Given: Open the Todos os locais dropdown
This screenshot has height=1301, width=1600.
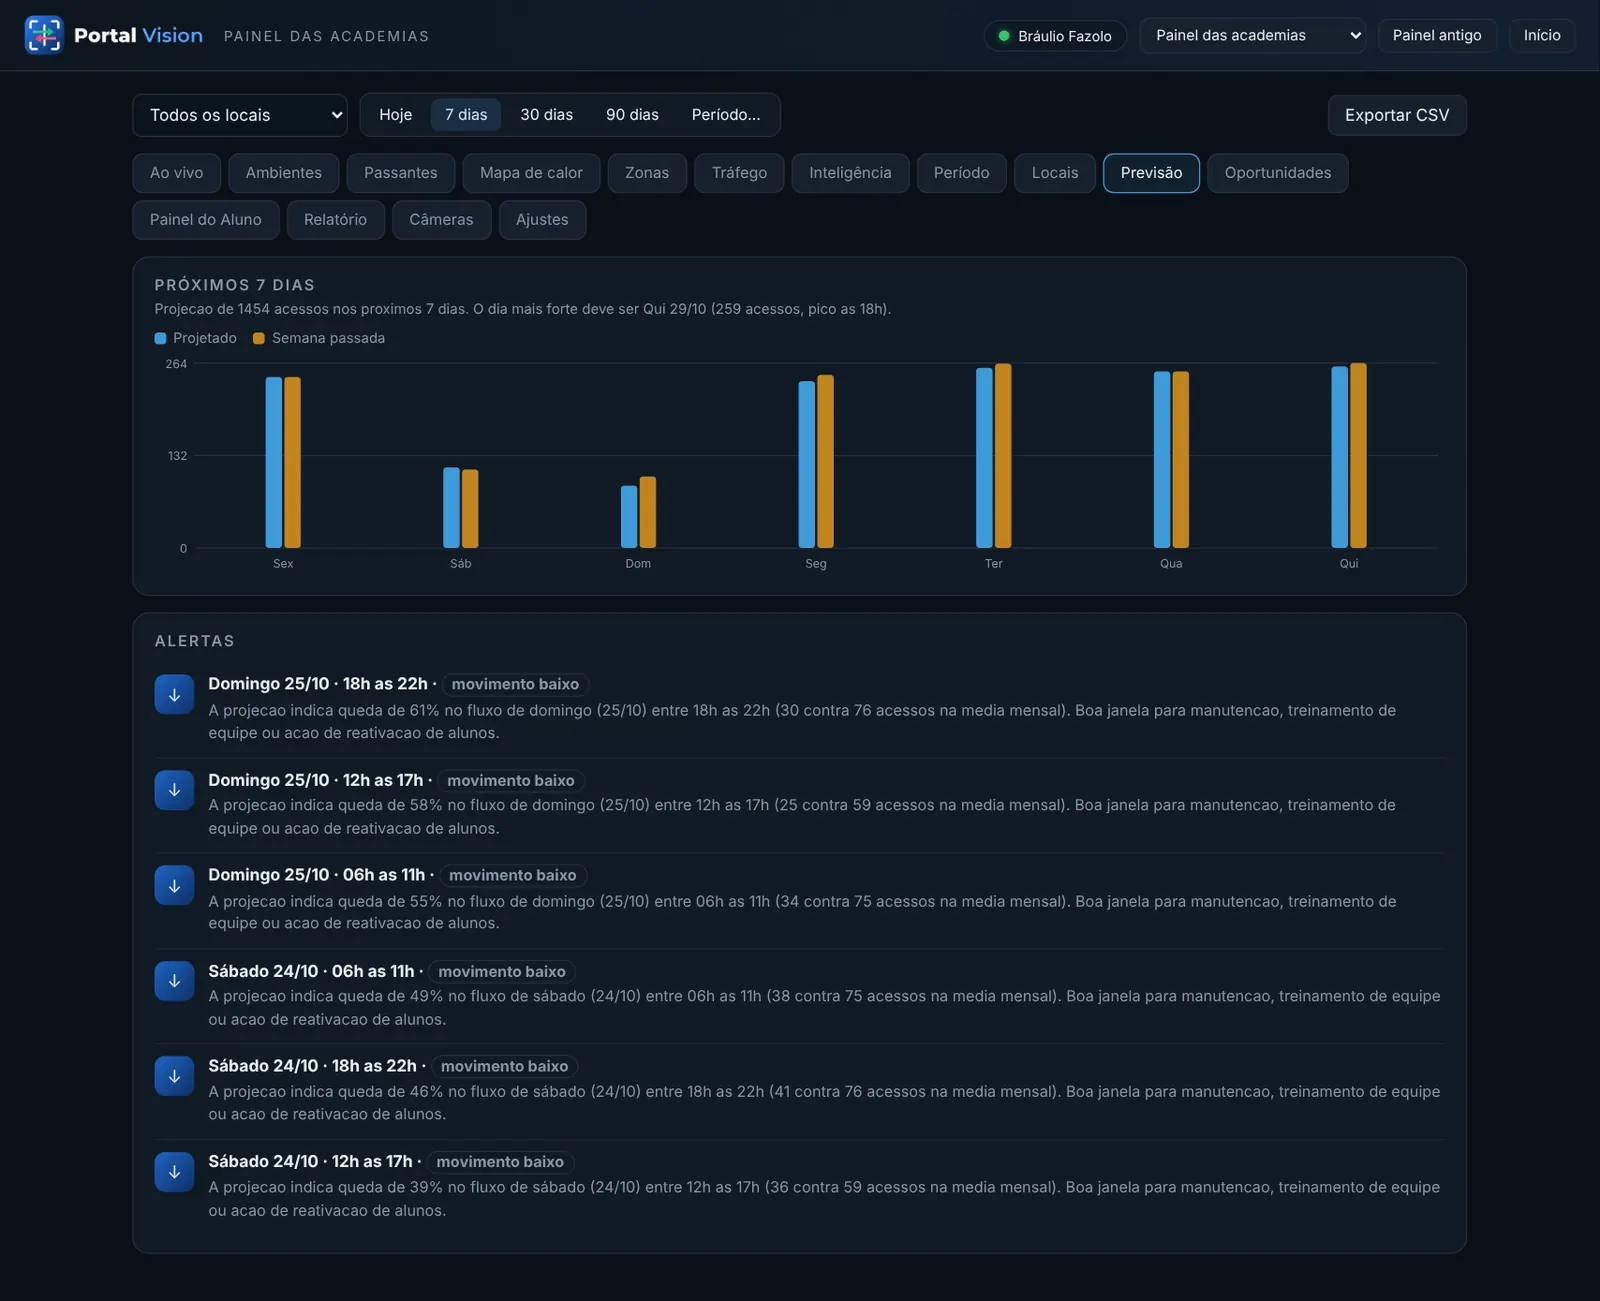Looking at the screenshot, I should coord(240,115).
